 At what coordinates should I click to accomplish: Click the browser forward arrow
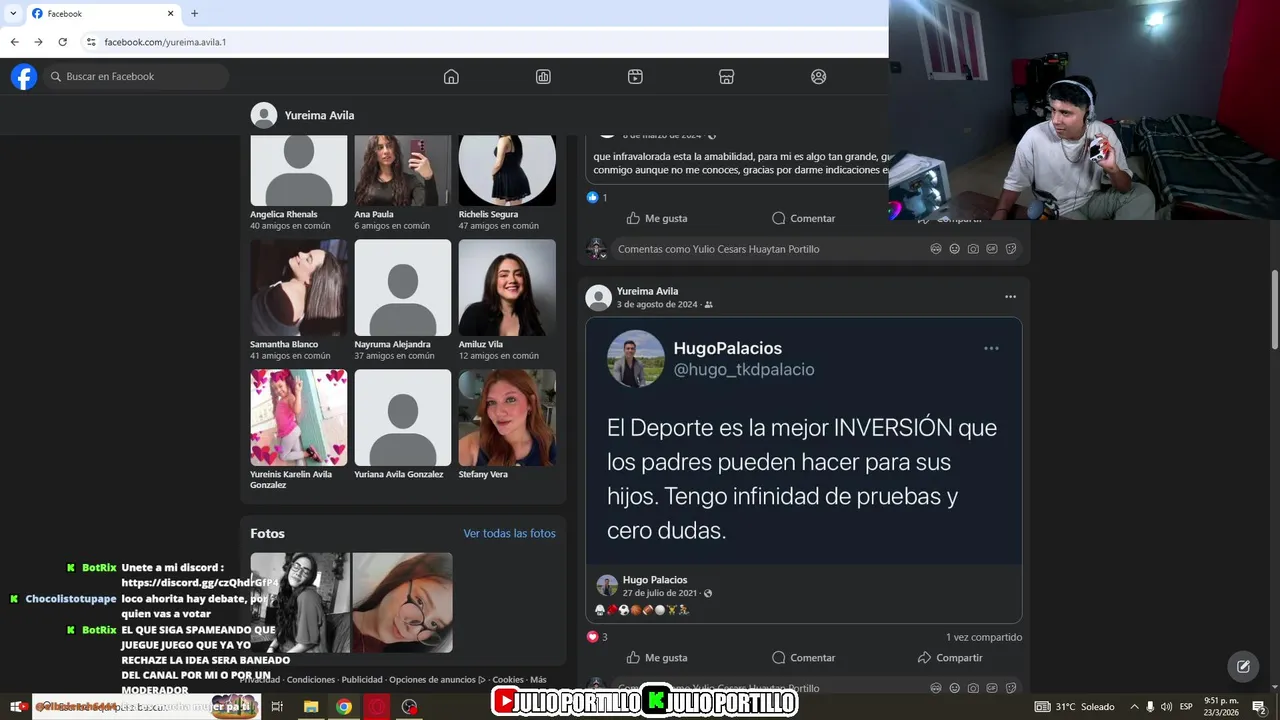38,42
